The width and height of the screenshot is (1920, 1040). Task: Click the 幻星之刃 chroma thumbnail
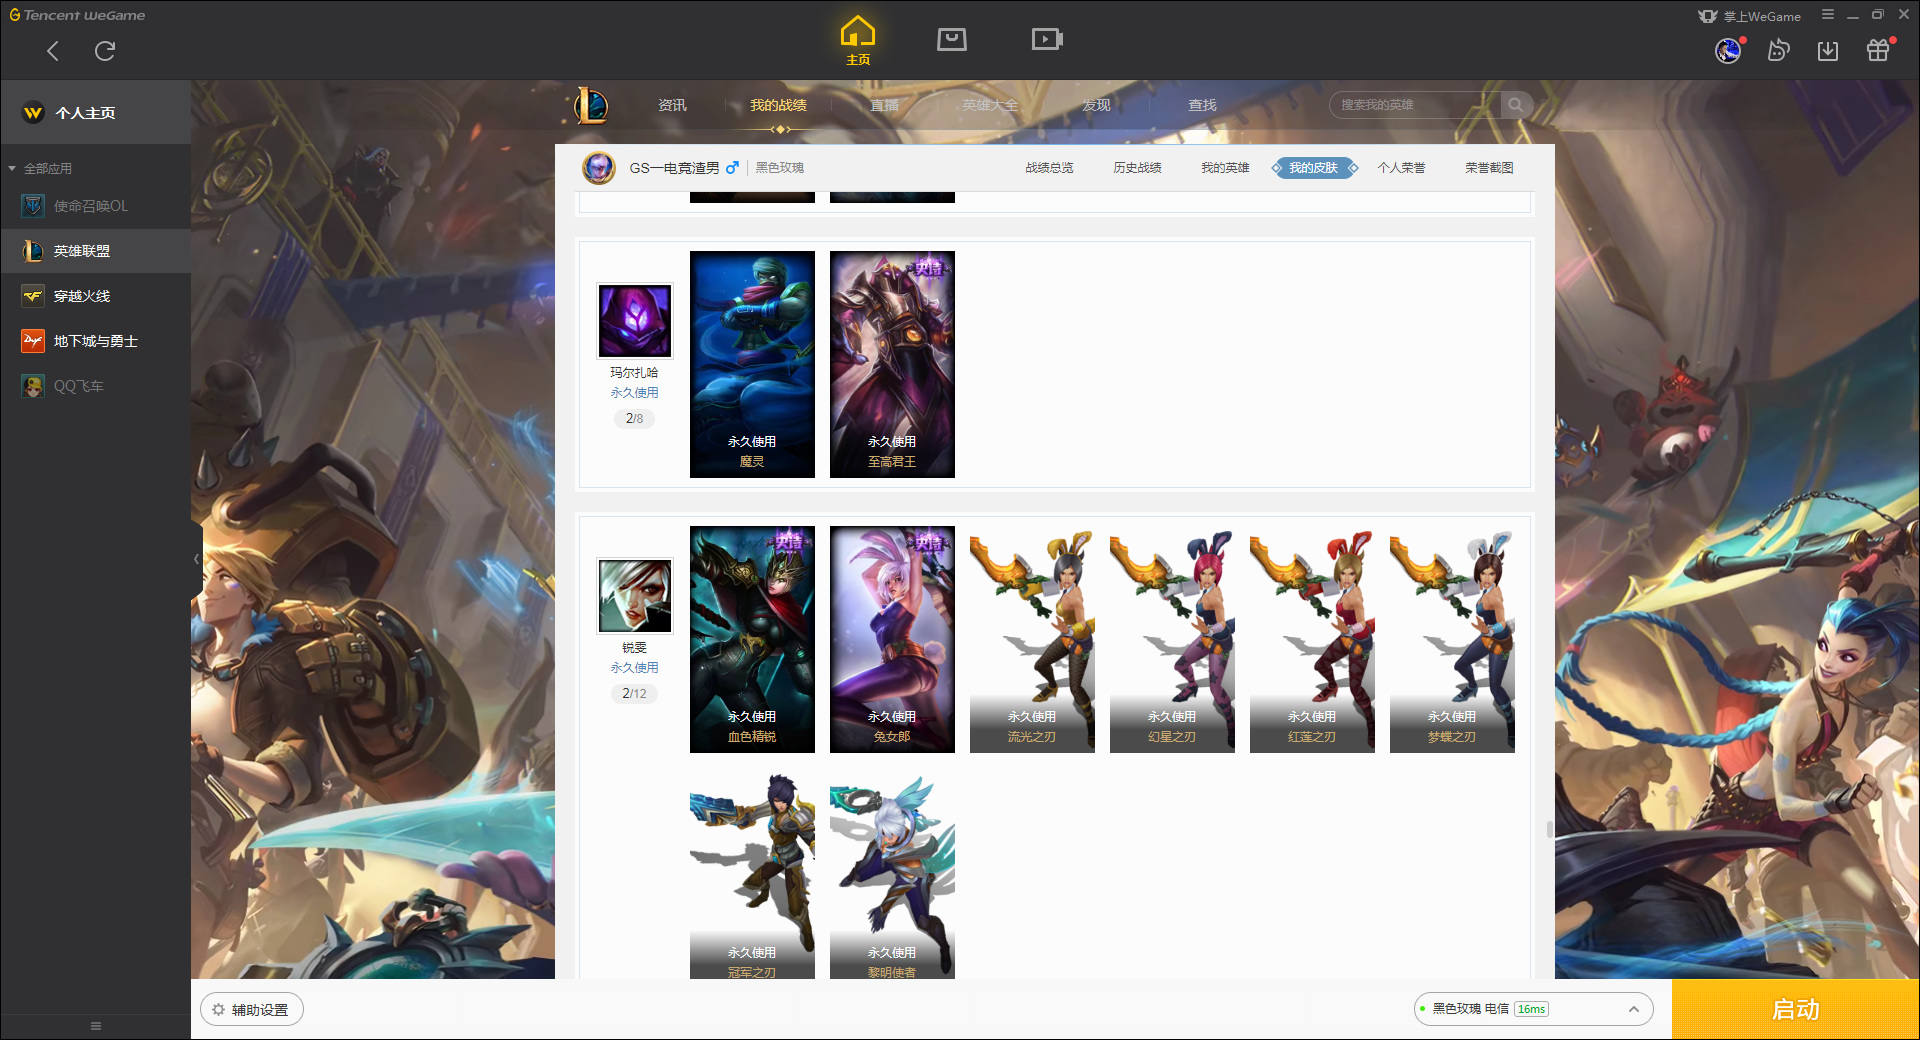point(1172,639)
